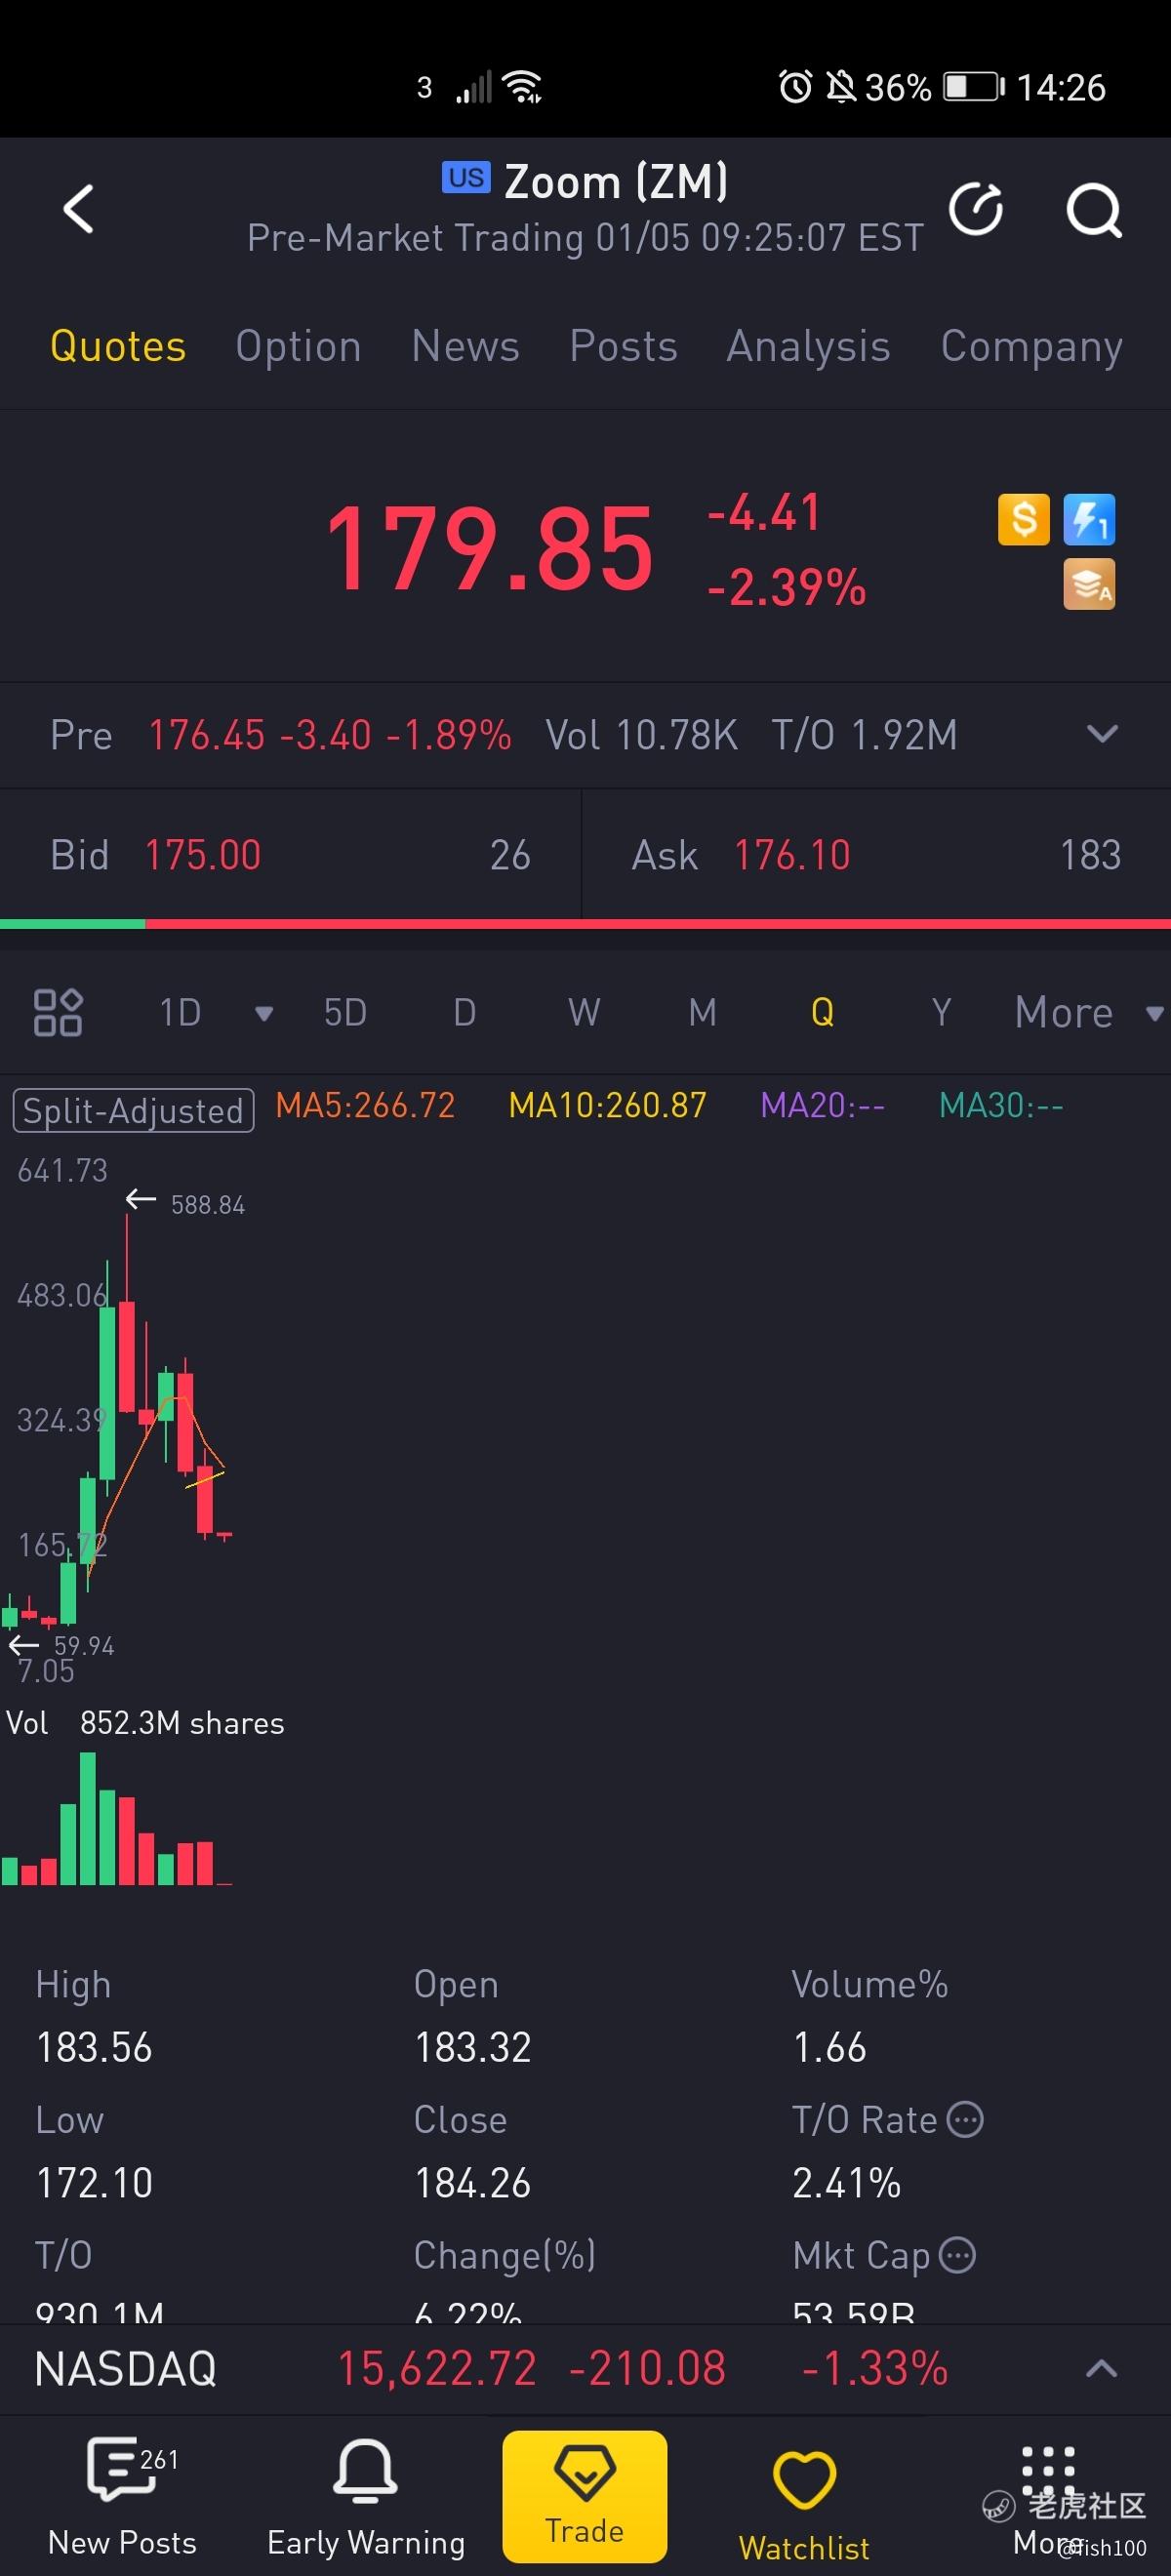Tap the 59.94 low marker
The width and height of the screenshot is (1171, 2576).
(84, 1646)
